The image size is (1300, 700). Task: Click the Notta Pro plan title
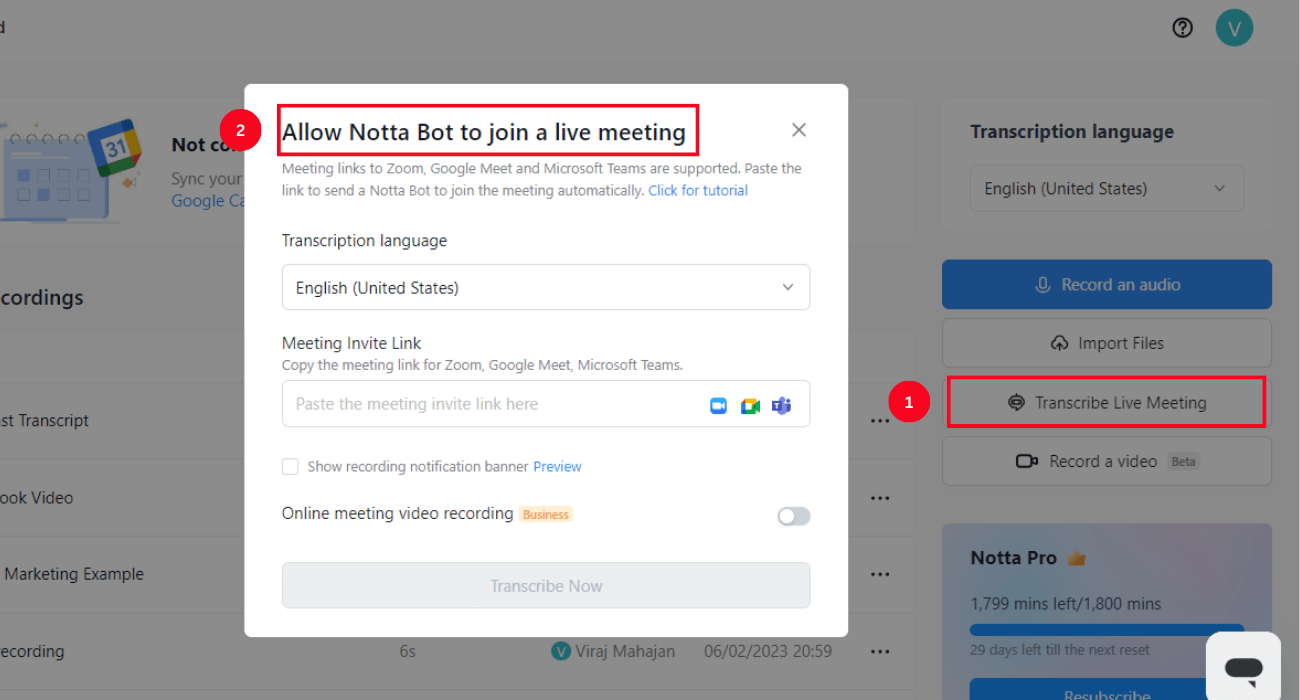pyautogui.click(x=1013, y=558)
